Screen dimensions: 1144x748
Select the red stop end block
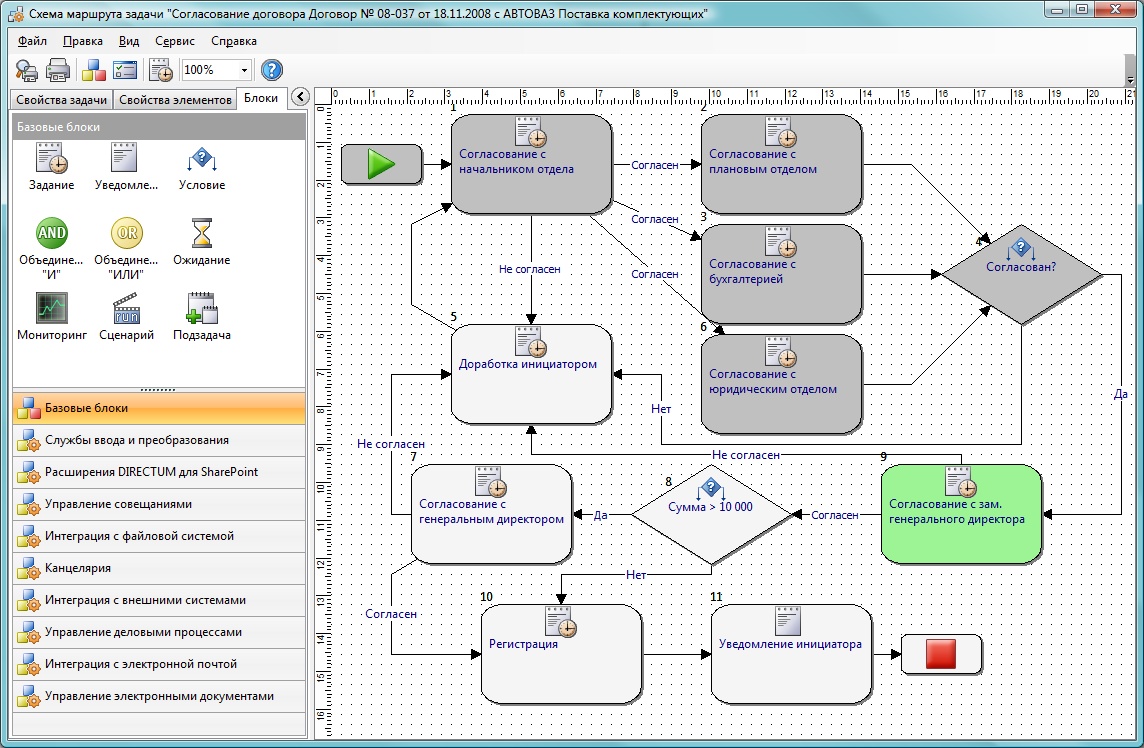coord(941,654)
